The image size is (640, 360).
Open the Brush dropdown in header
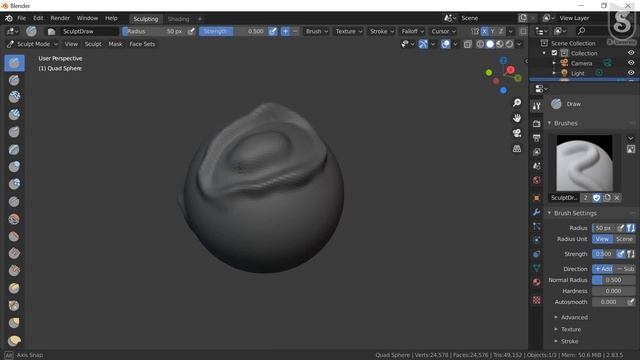[x=317, y=31]
